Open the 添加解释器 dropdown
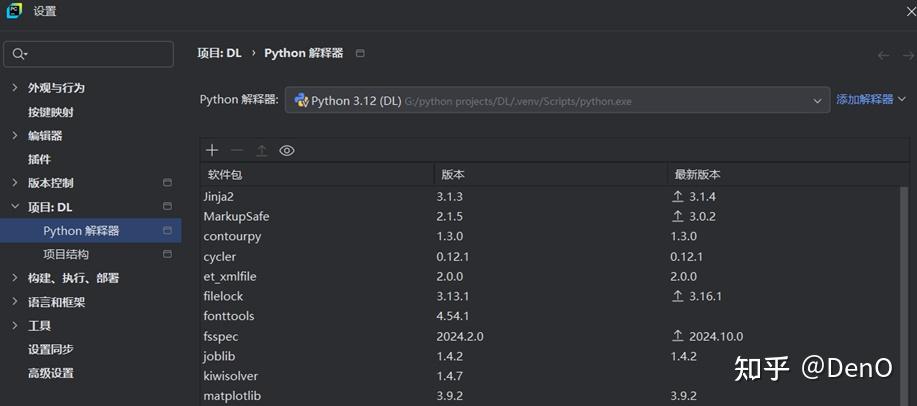Image resolution: width=917 pixels, height=406 pixels. coord(871,99)
